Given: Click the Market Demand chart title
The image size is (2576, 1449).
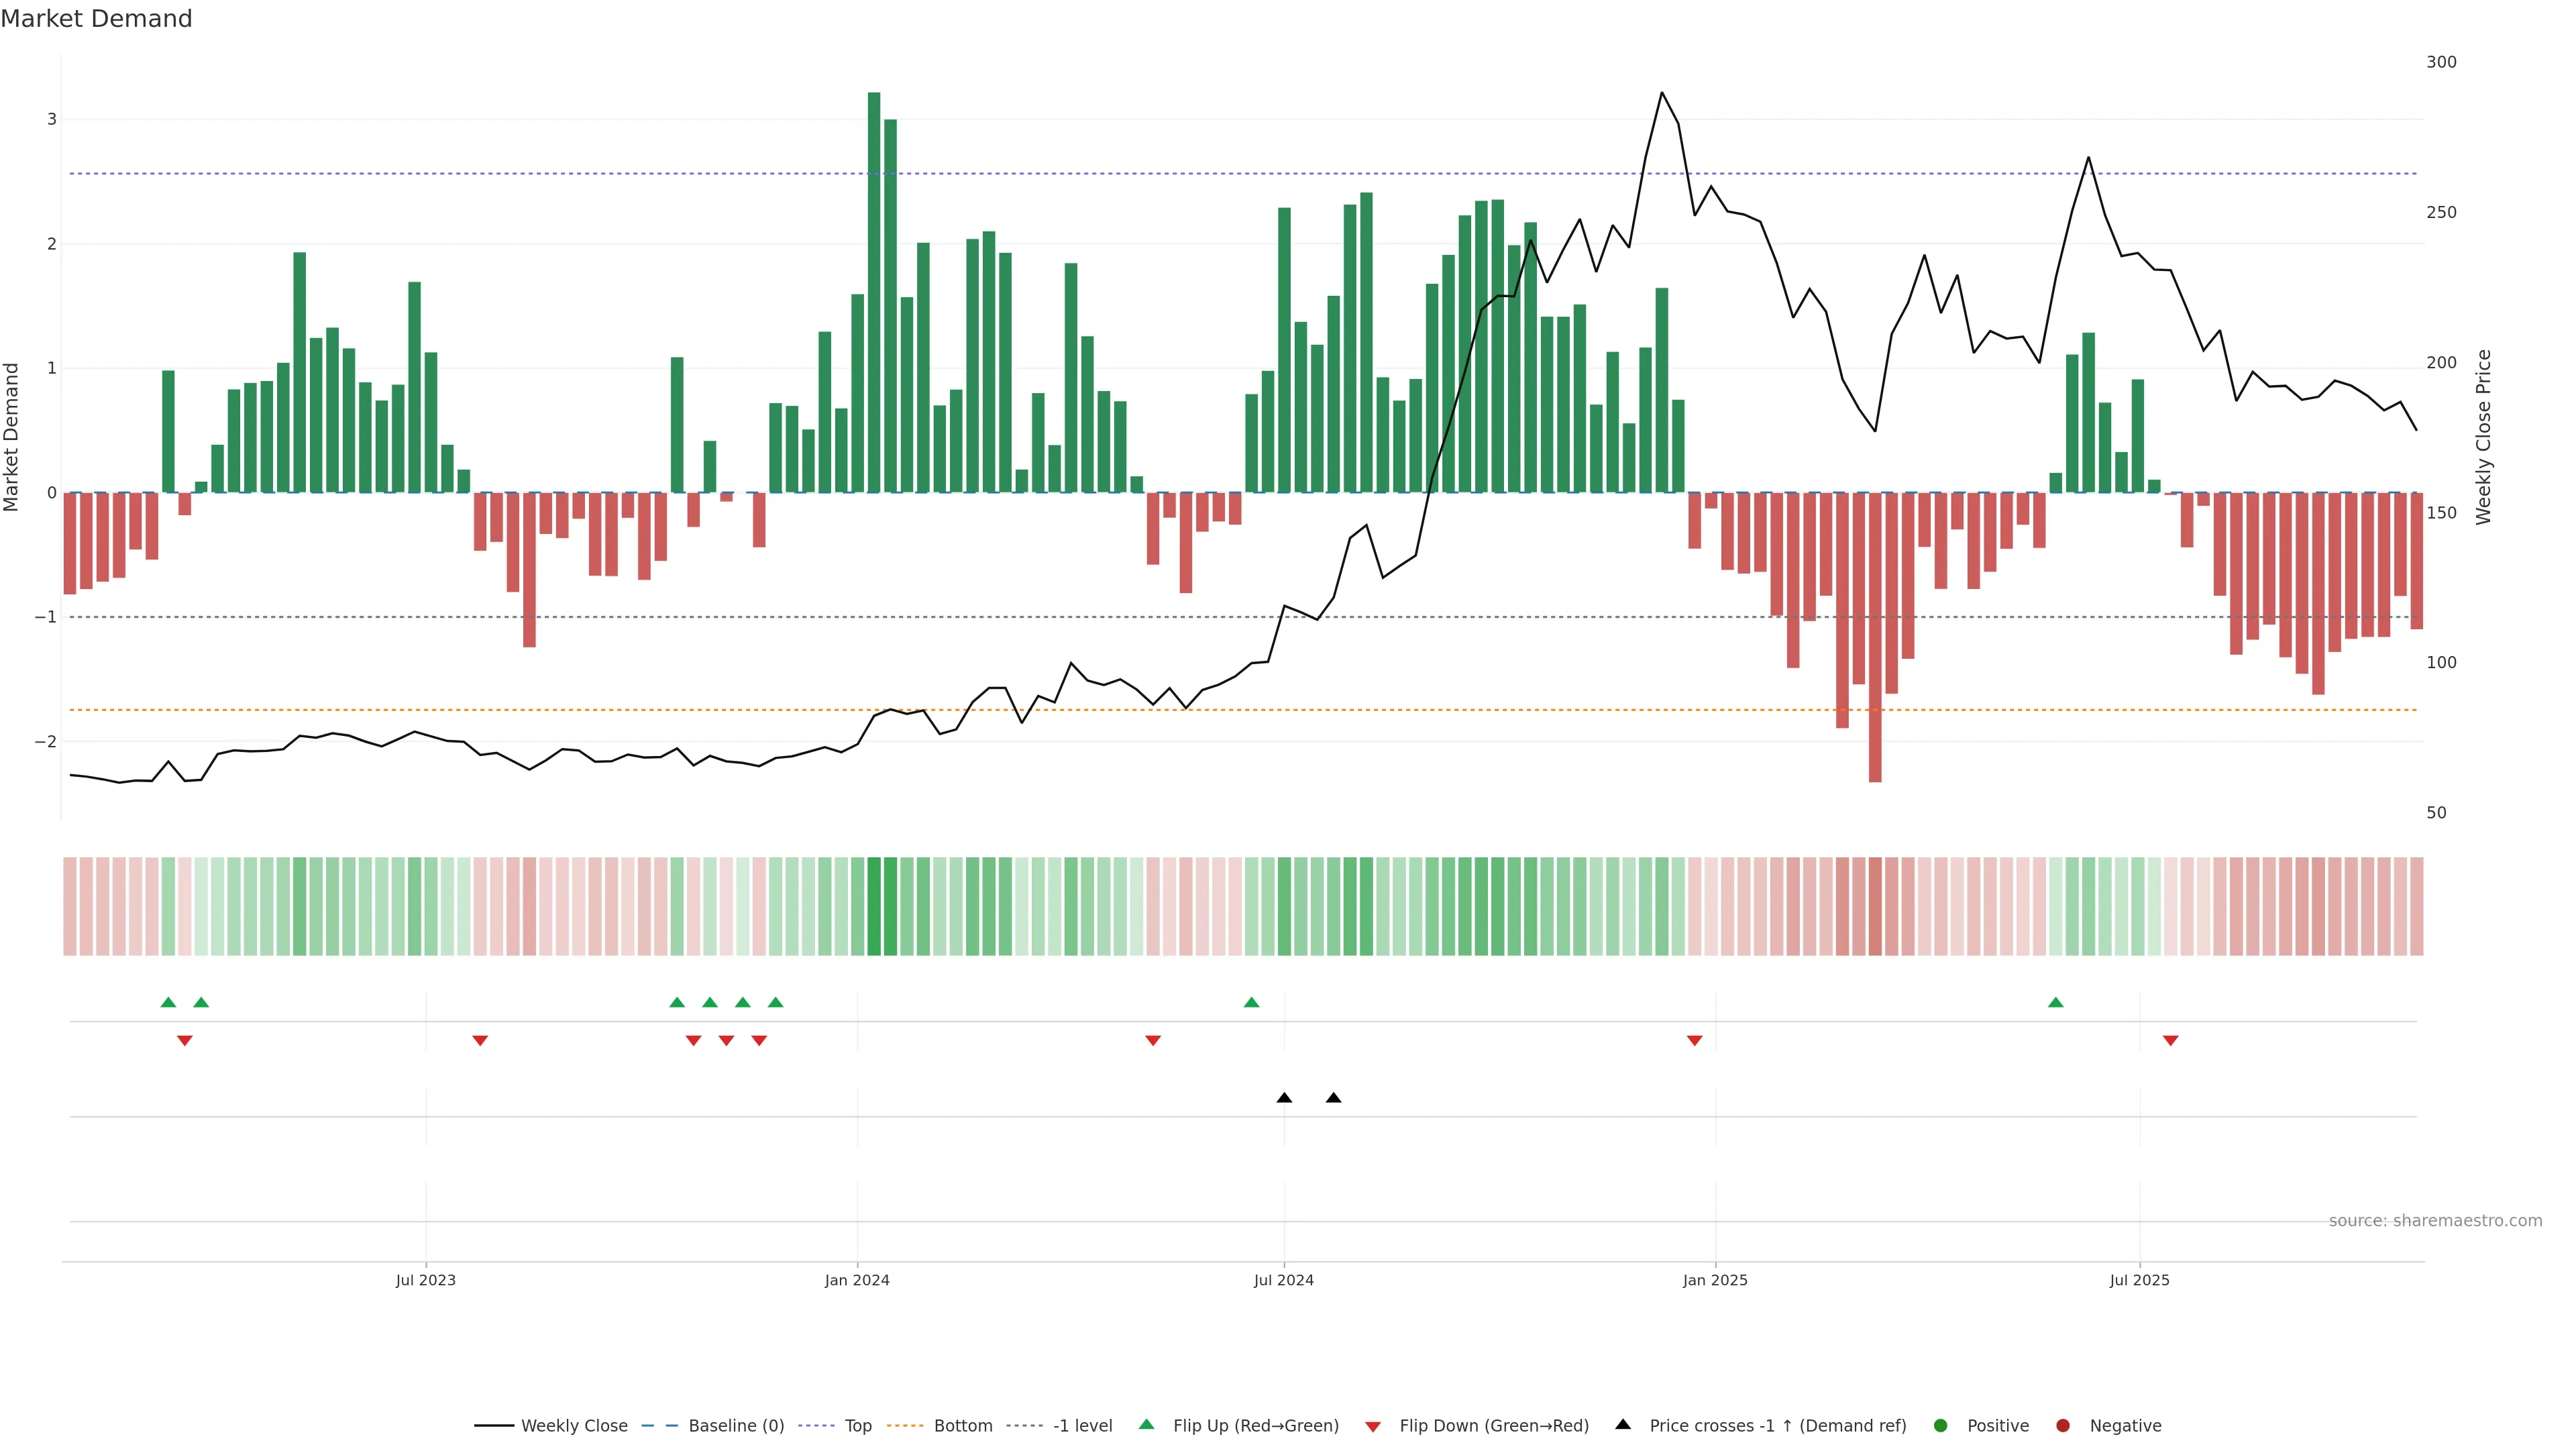Looking at the screenshot, I should 96,19.
